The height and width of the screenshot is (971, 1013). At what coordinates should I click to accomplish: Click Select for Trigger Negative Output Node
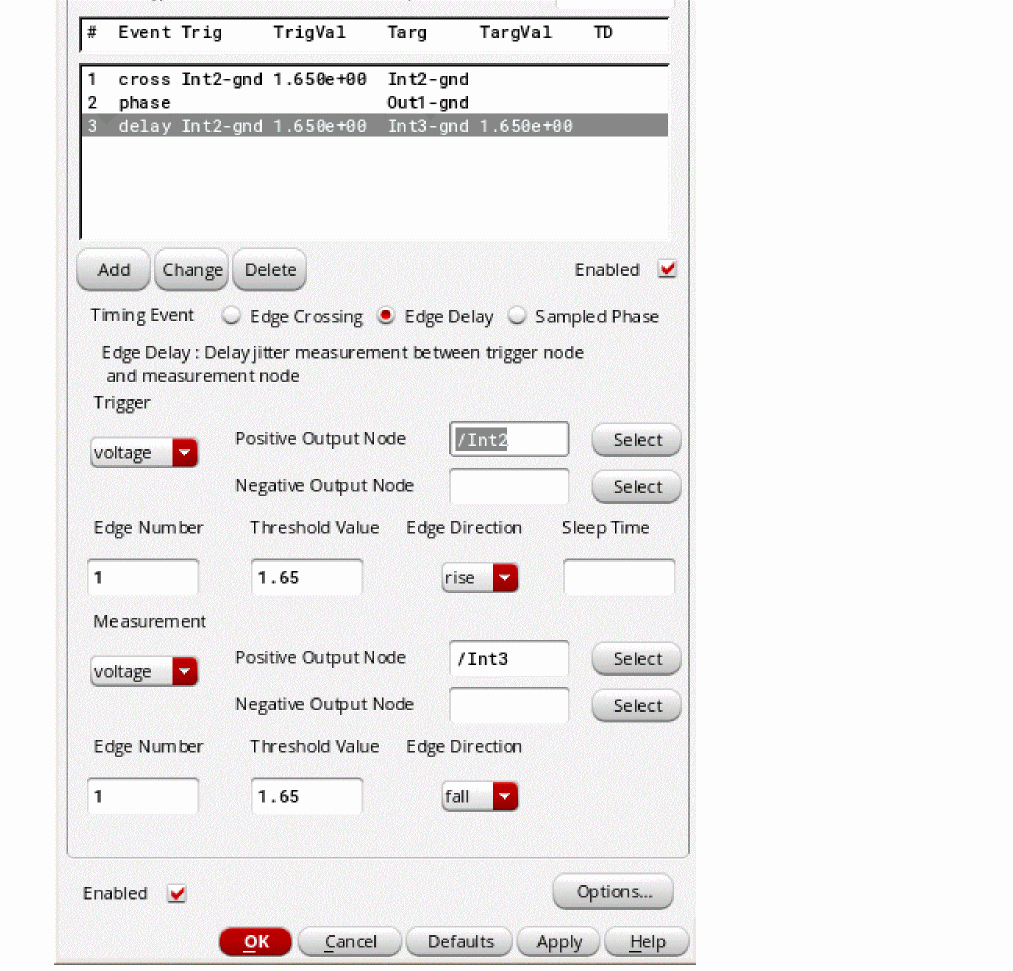click(x=637, y=486)
